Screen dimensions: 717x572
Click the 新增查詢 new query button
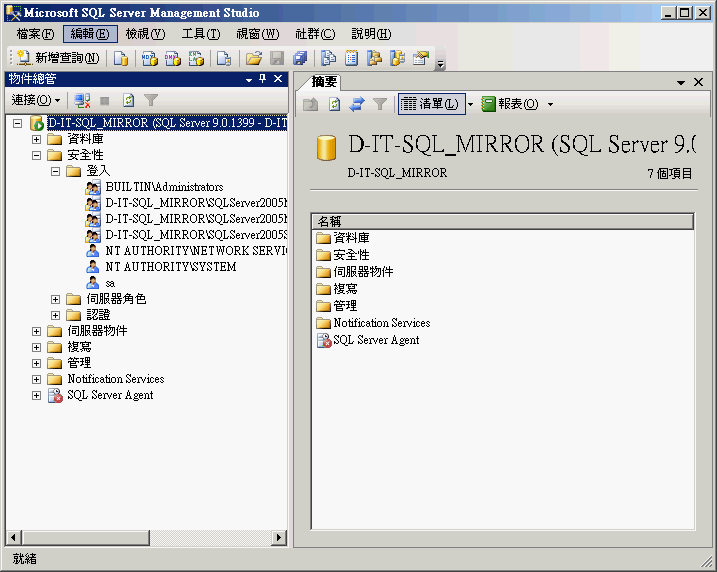58,58
